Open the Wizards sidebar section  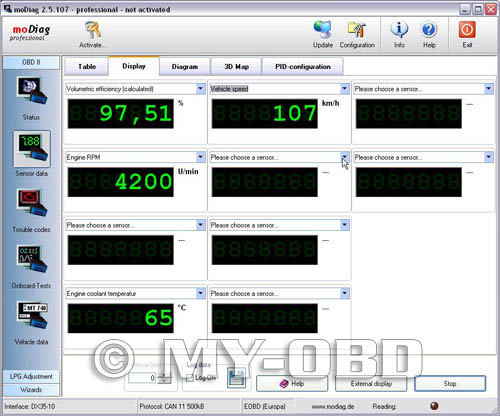tap(31, 390)
